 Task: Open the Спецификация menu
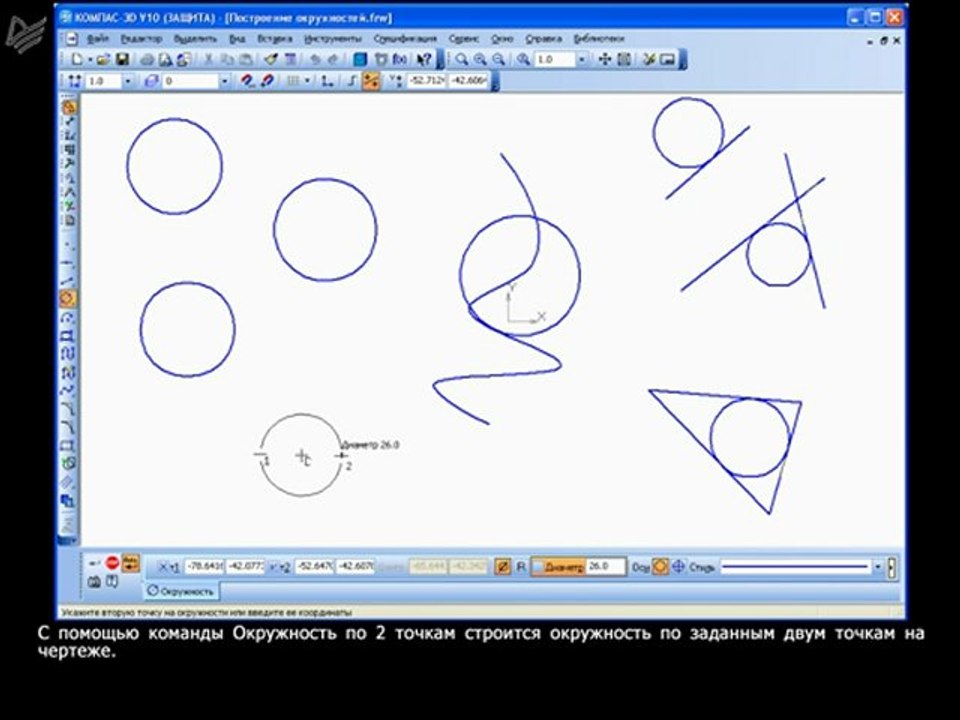point(405,39)
